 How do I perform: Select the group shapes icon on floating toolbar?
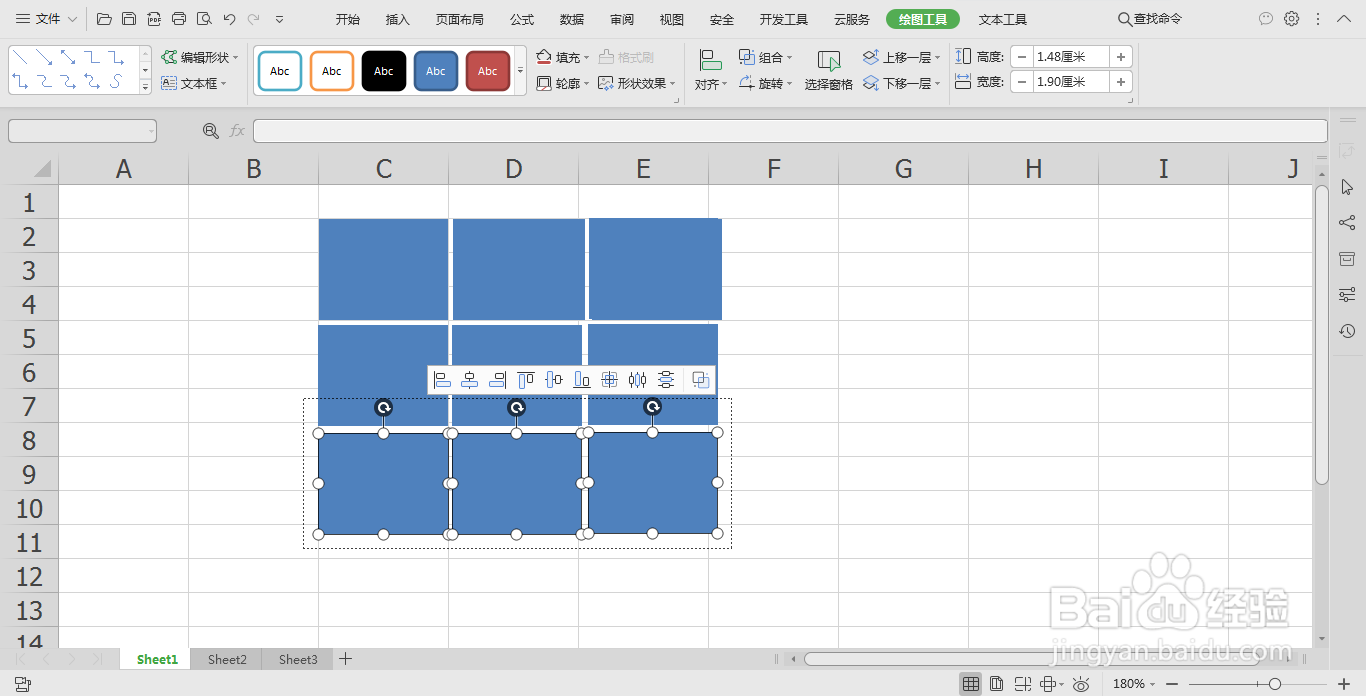click(700, 379)
